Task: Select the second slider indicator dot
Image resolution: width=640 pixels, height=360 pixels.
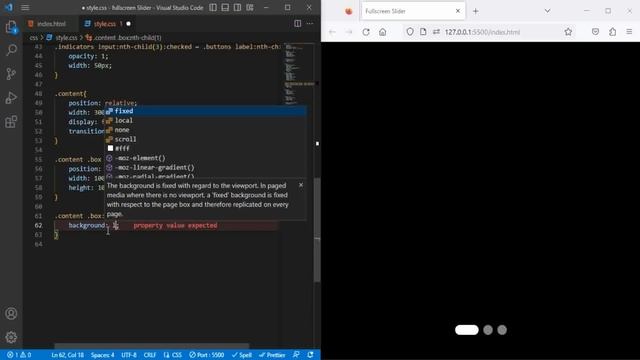Action: coord(488,330)
